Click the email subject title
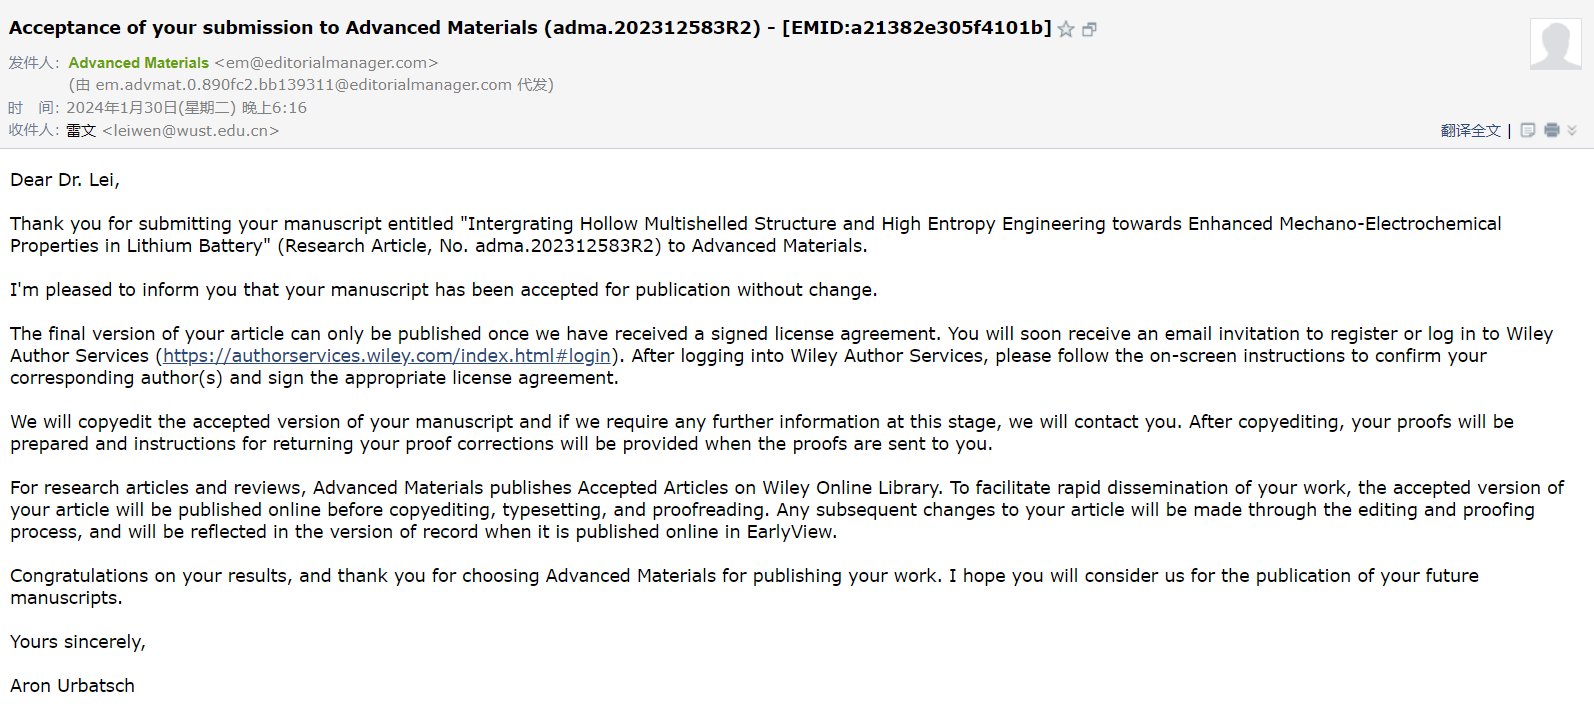 (x=530, y=28)
